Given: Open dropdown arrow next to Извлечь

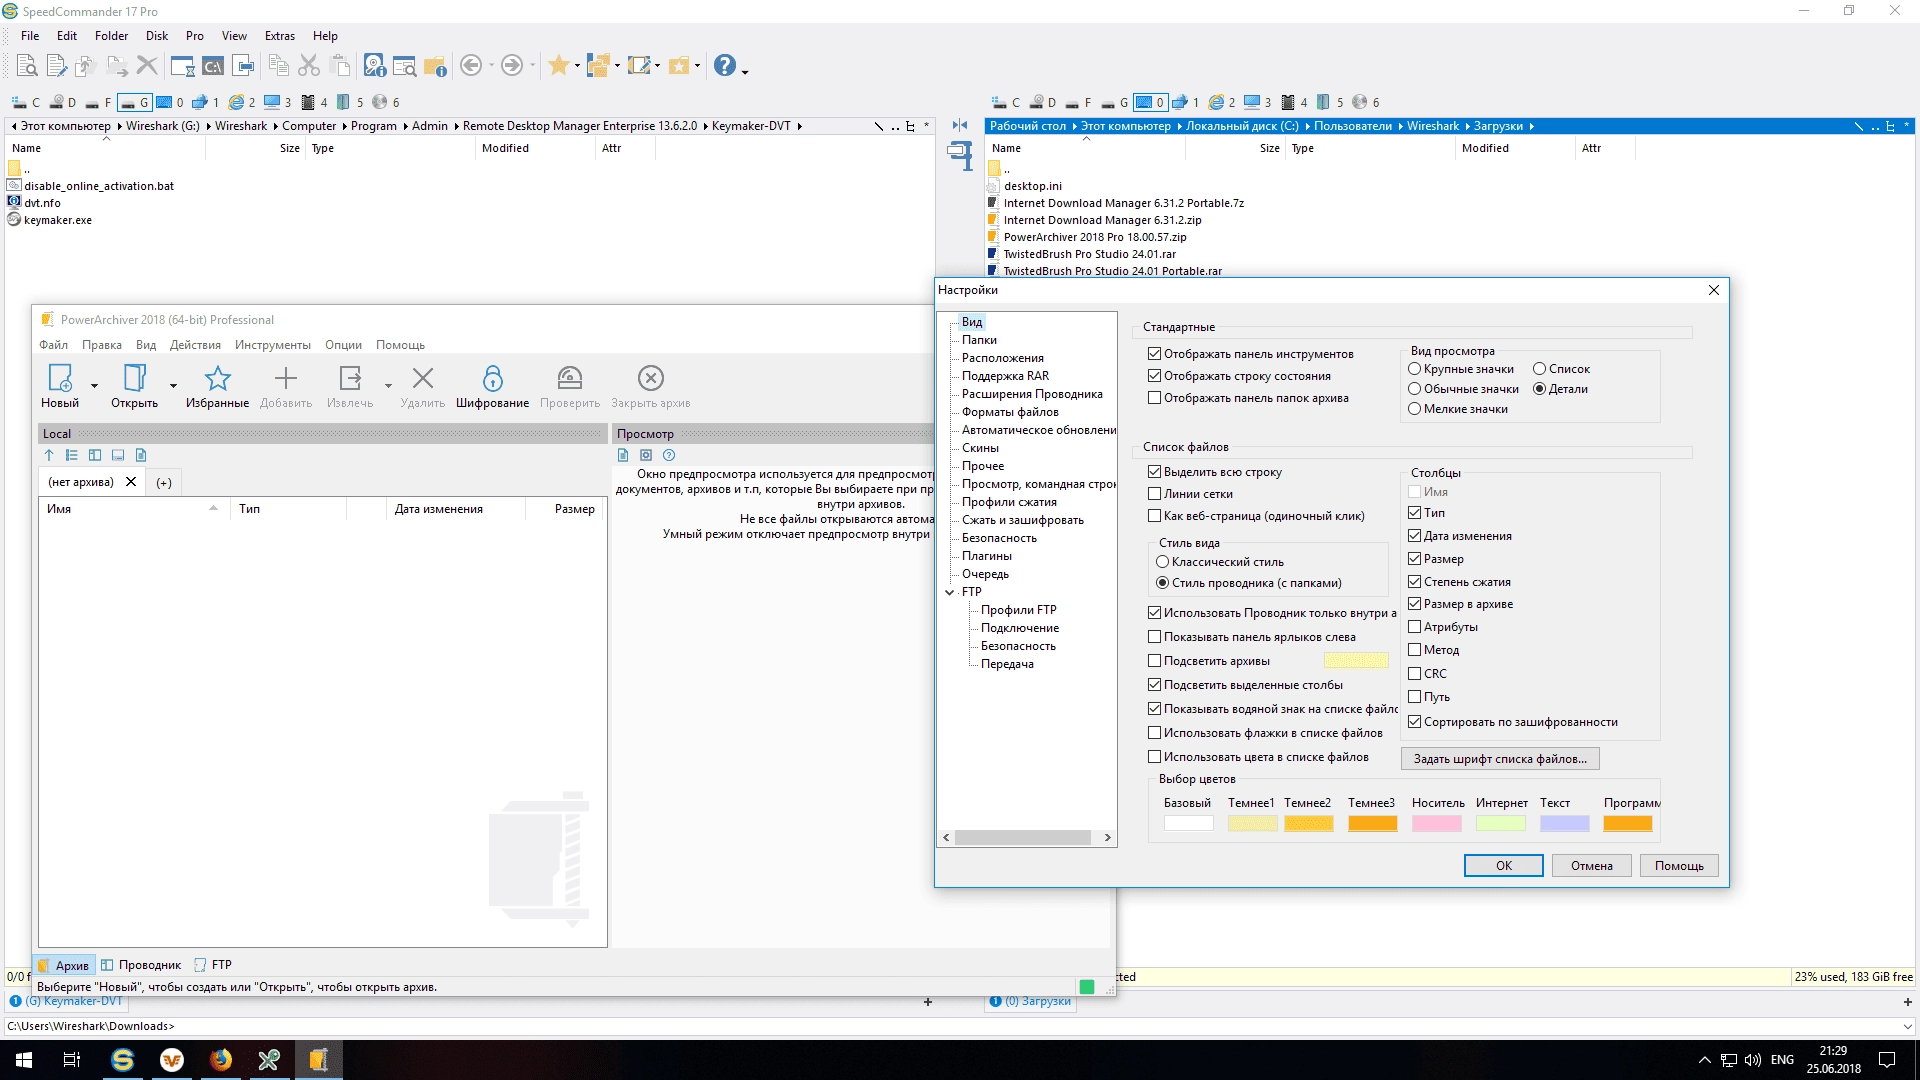Looking at the screenshot, I should pos(388,385).
